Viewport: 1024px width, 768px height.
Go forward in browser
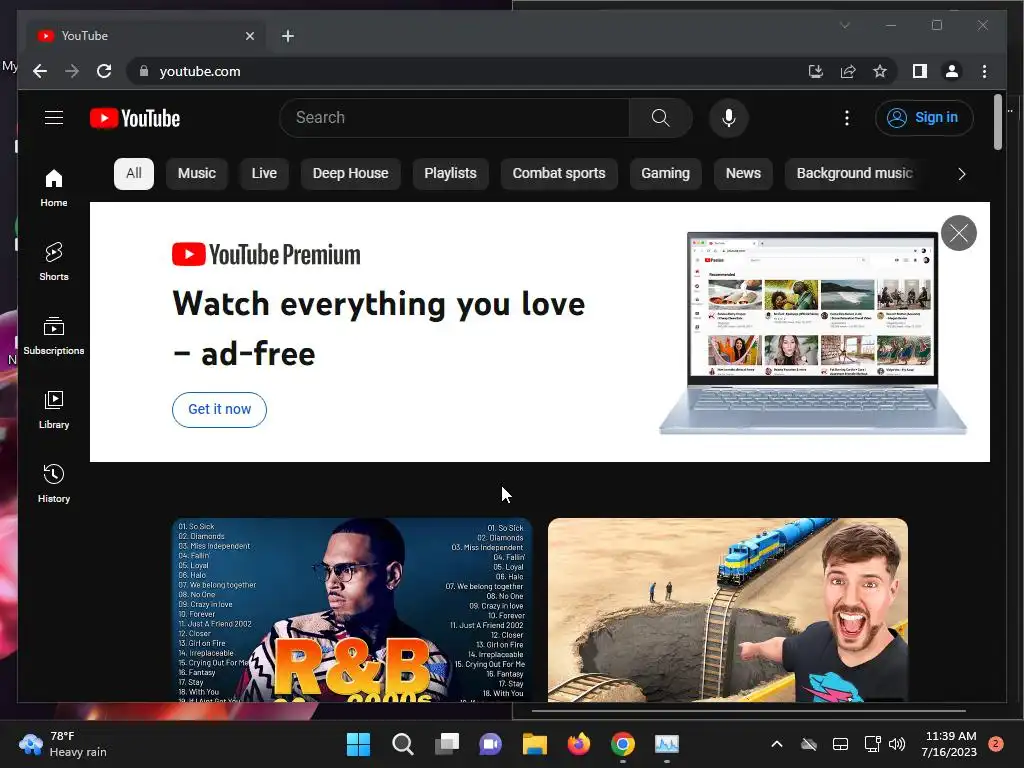point(72,71)
